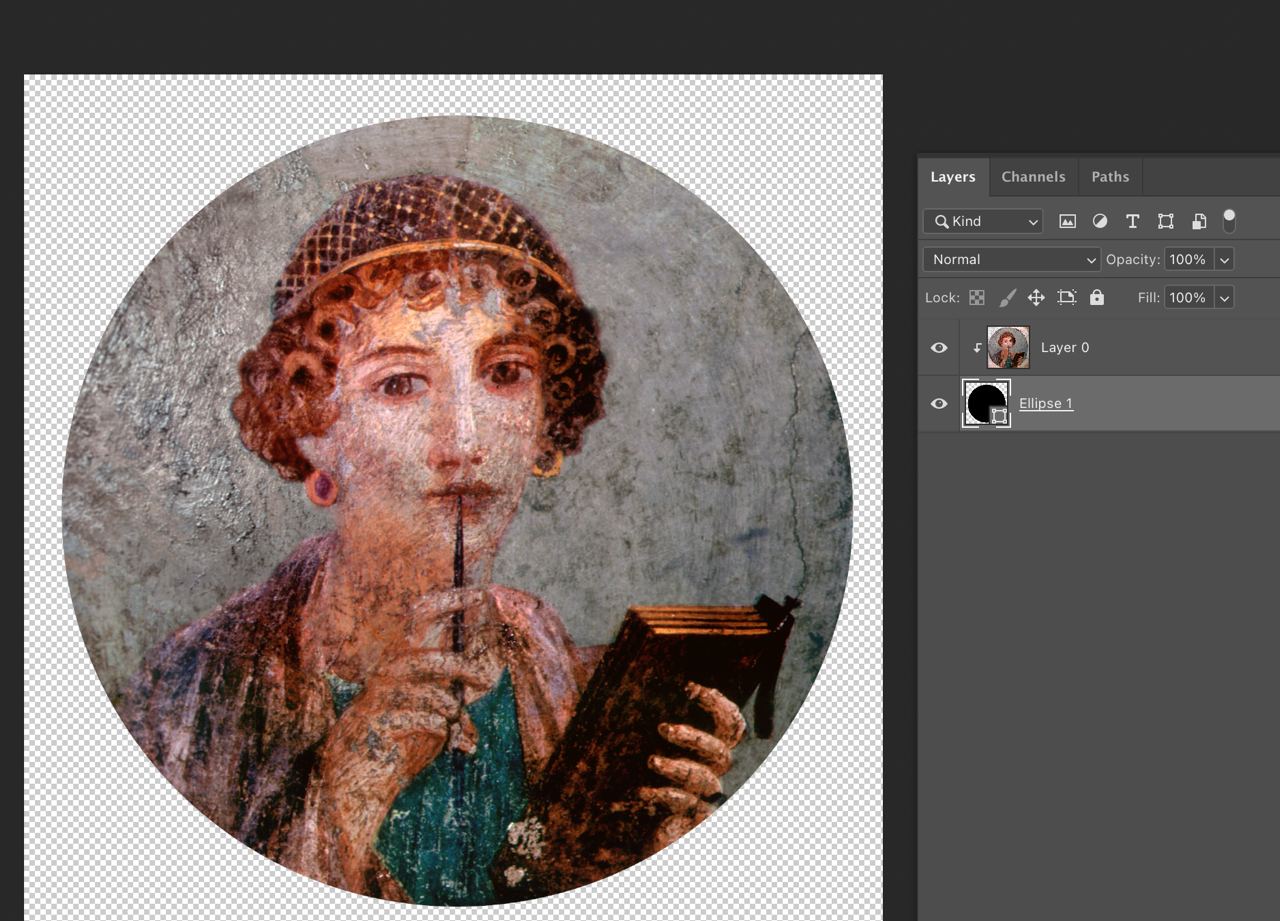Screen dimensions: 1280x921
Task: Filter by type layers icon
Action: pyautogui.click(x=1132, y=221)
